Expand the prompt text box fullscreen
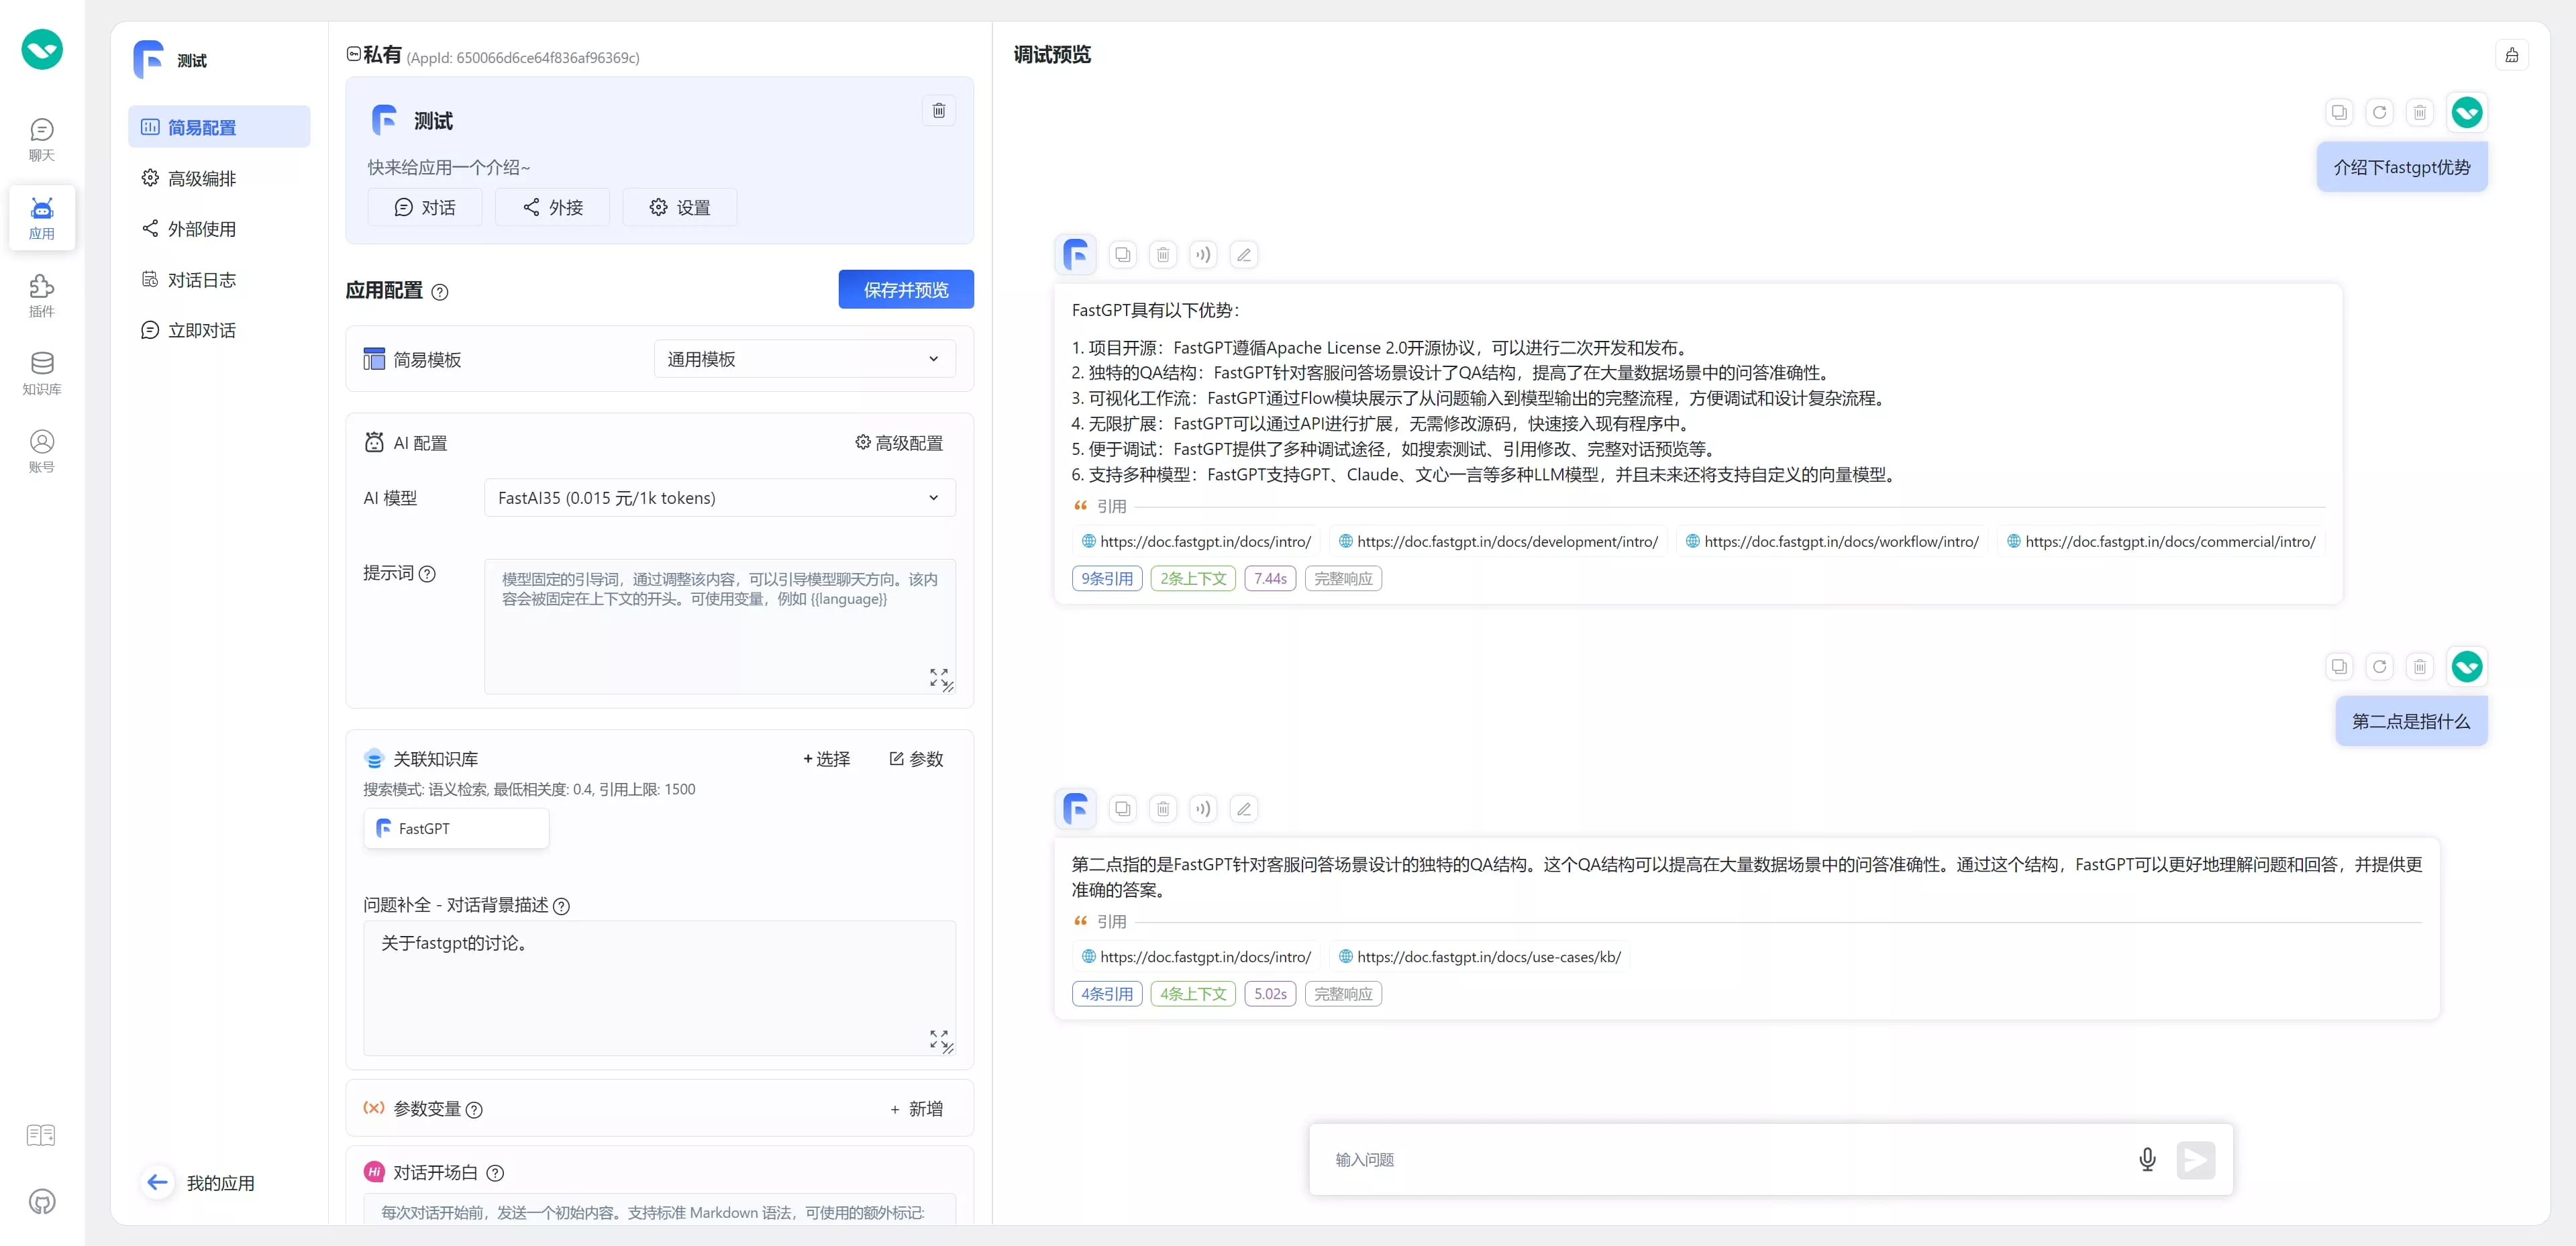 (x=938, y=676)
